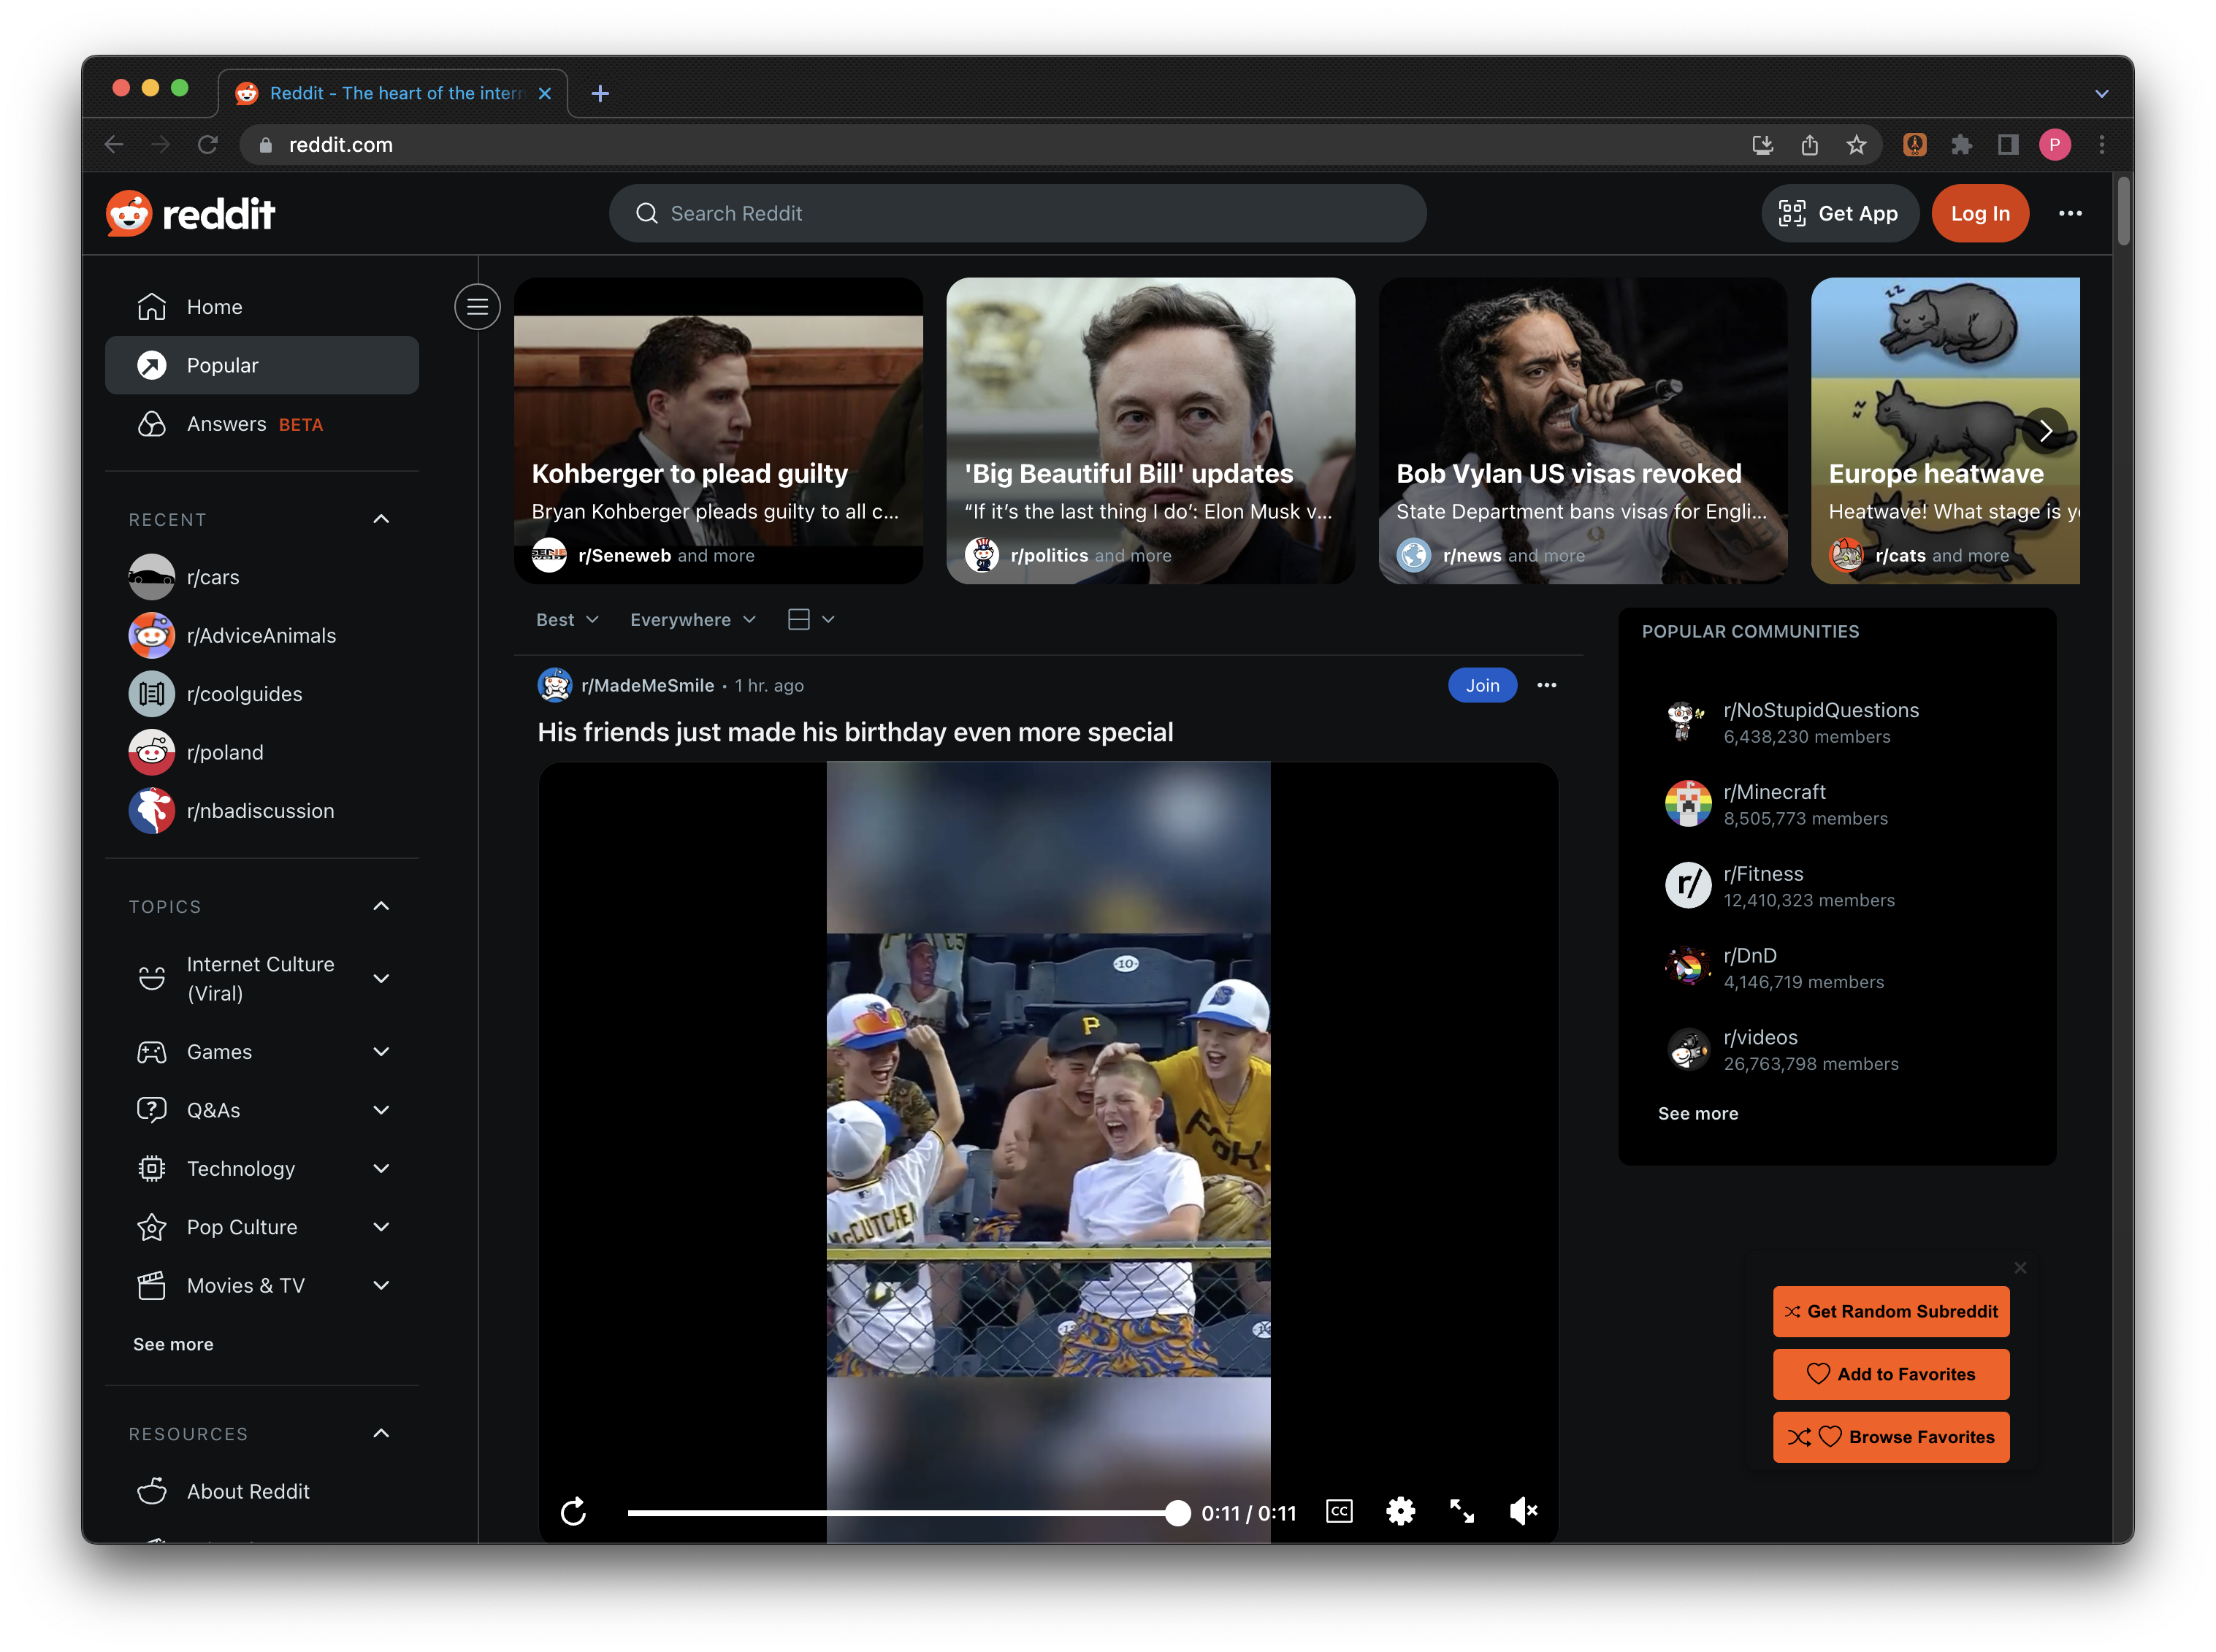Viewport: 2216px width, 1652px height.
Task: Open the birthday post title
Action: click(855, 732)
